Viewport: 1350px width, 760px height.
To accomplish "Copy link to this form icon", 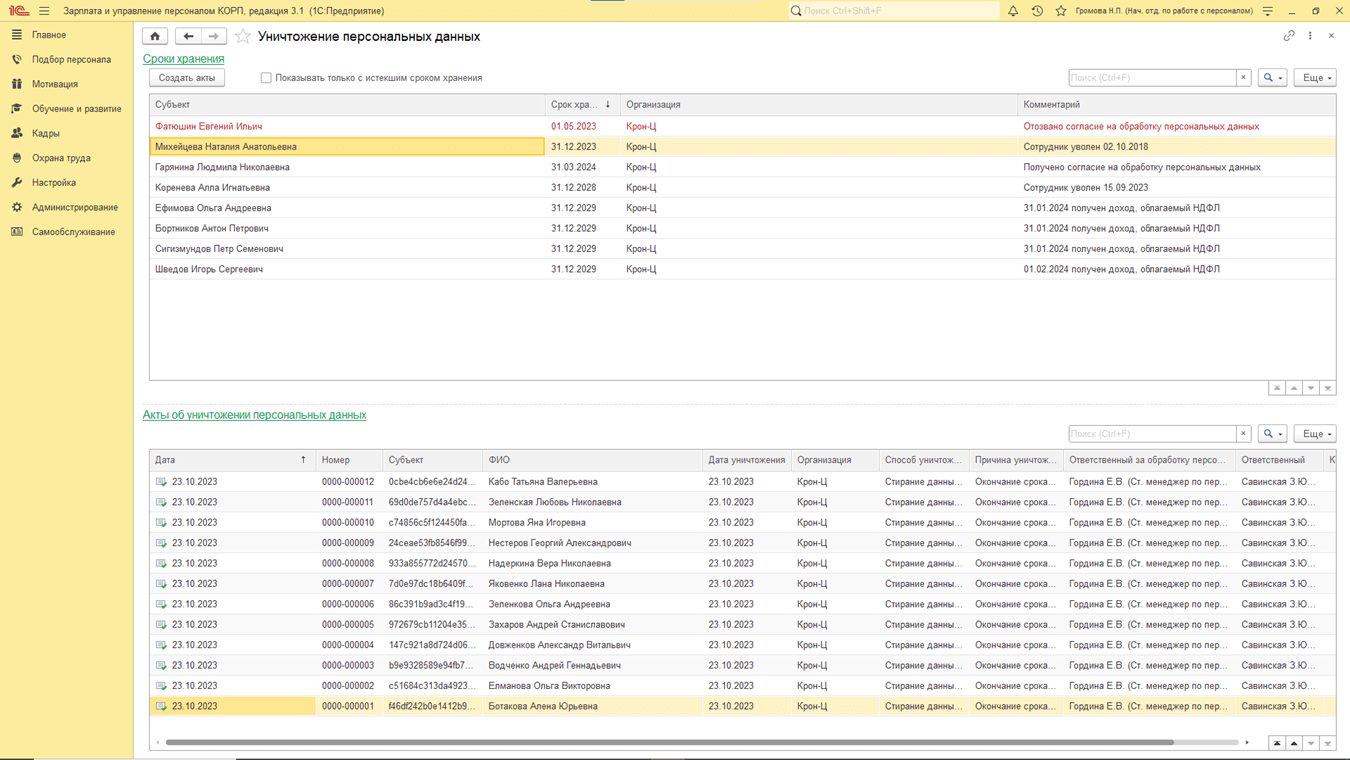I will pos(1289,36).
